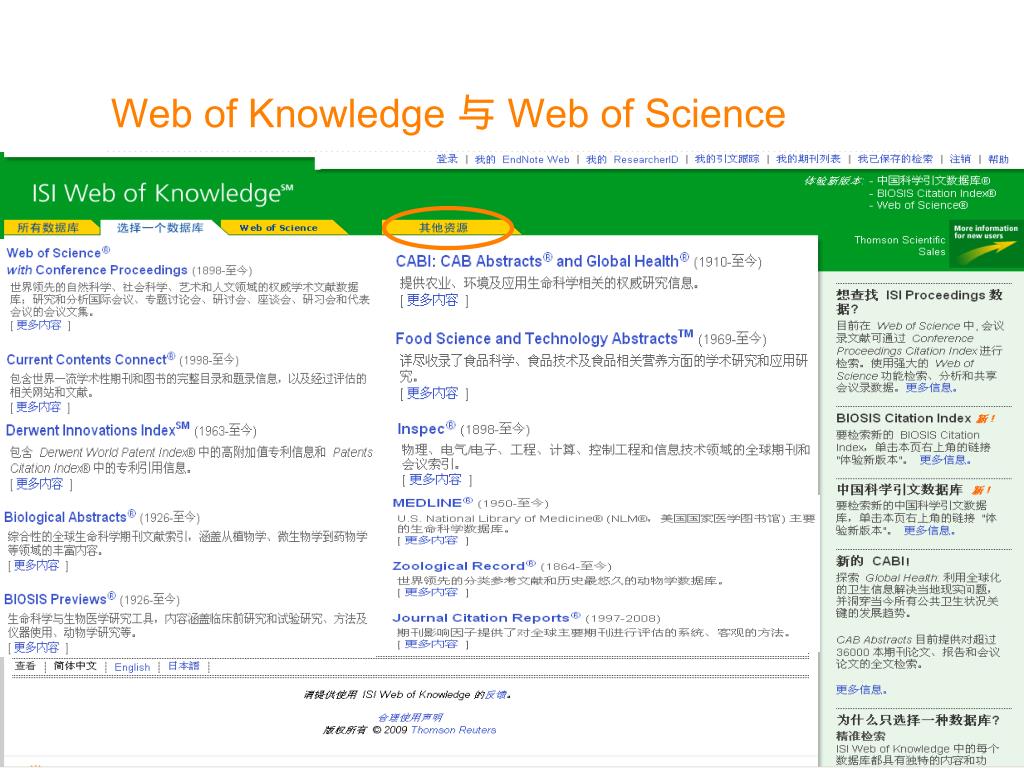Click the 反馈 feedback link
Image resolution: width=1024 pixels, height=768 pixels.
(x=496, y=695)
